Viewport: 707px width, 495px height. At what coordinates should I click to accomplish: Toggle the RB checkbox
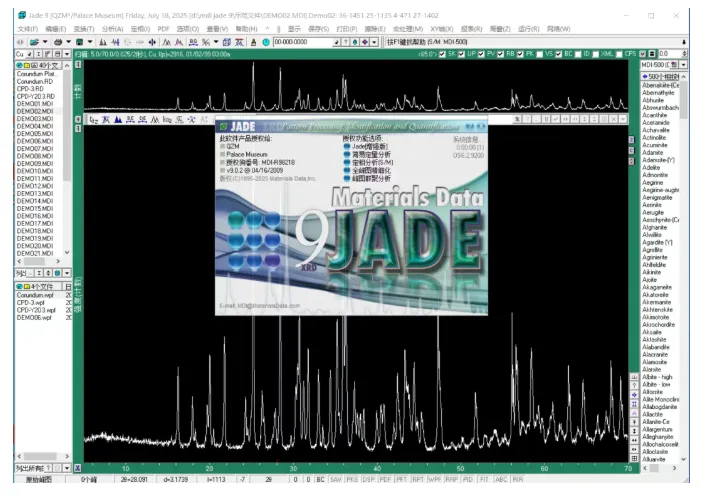(x=500, y=54)
